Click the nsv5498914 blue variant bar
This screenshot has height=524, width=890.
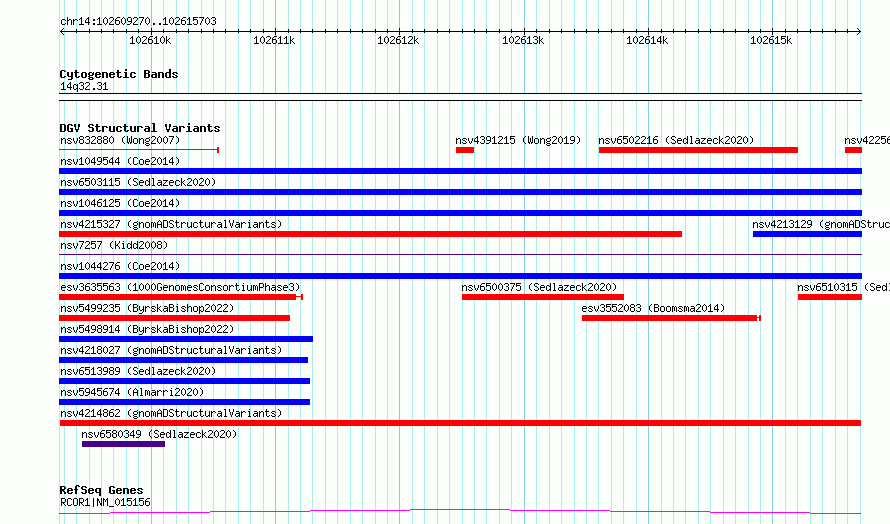click(186, 339)
